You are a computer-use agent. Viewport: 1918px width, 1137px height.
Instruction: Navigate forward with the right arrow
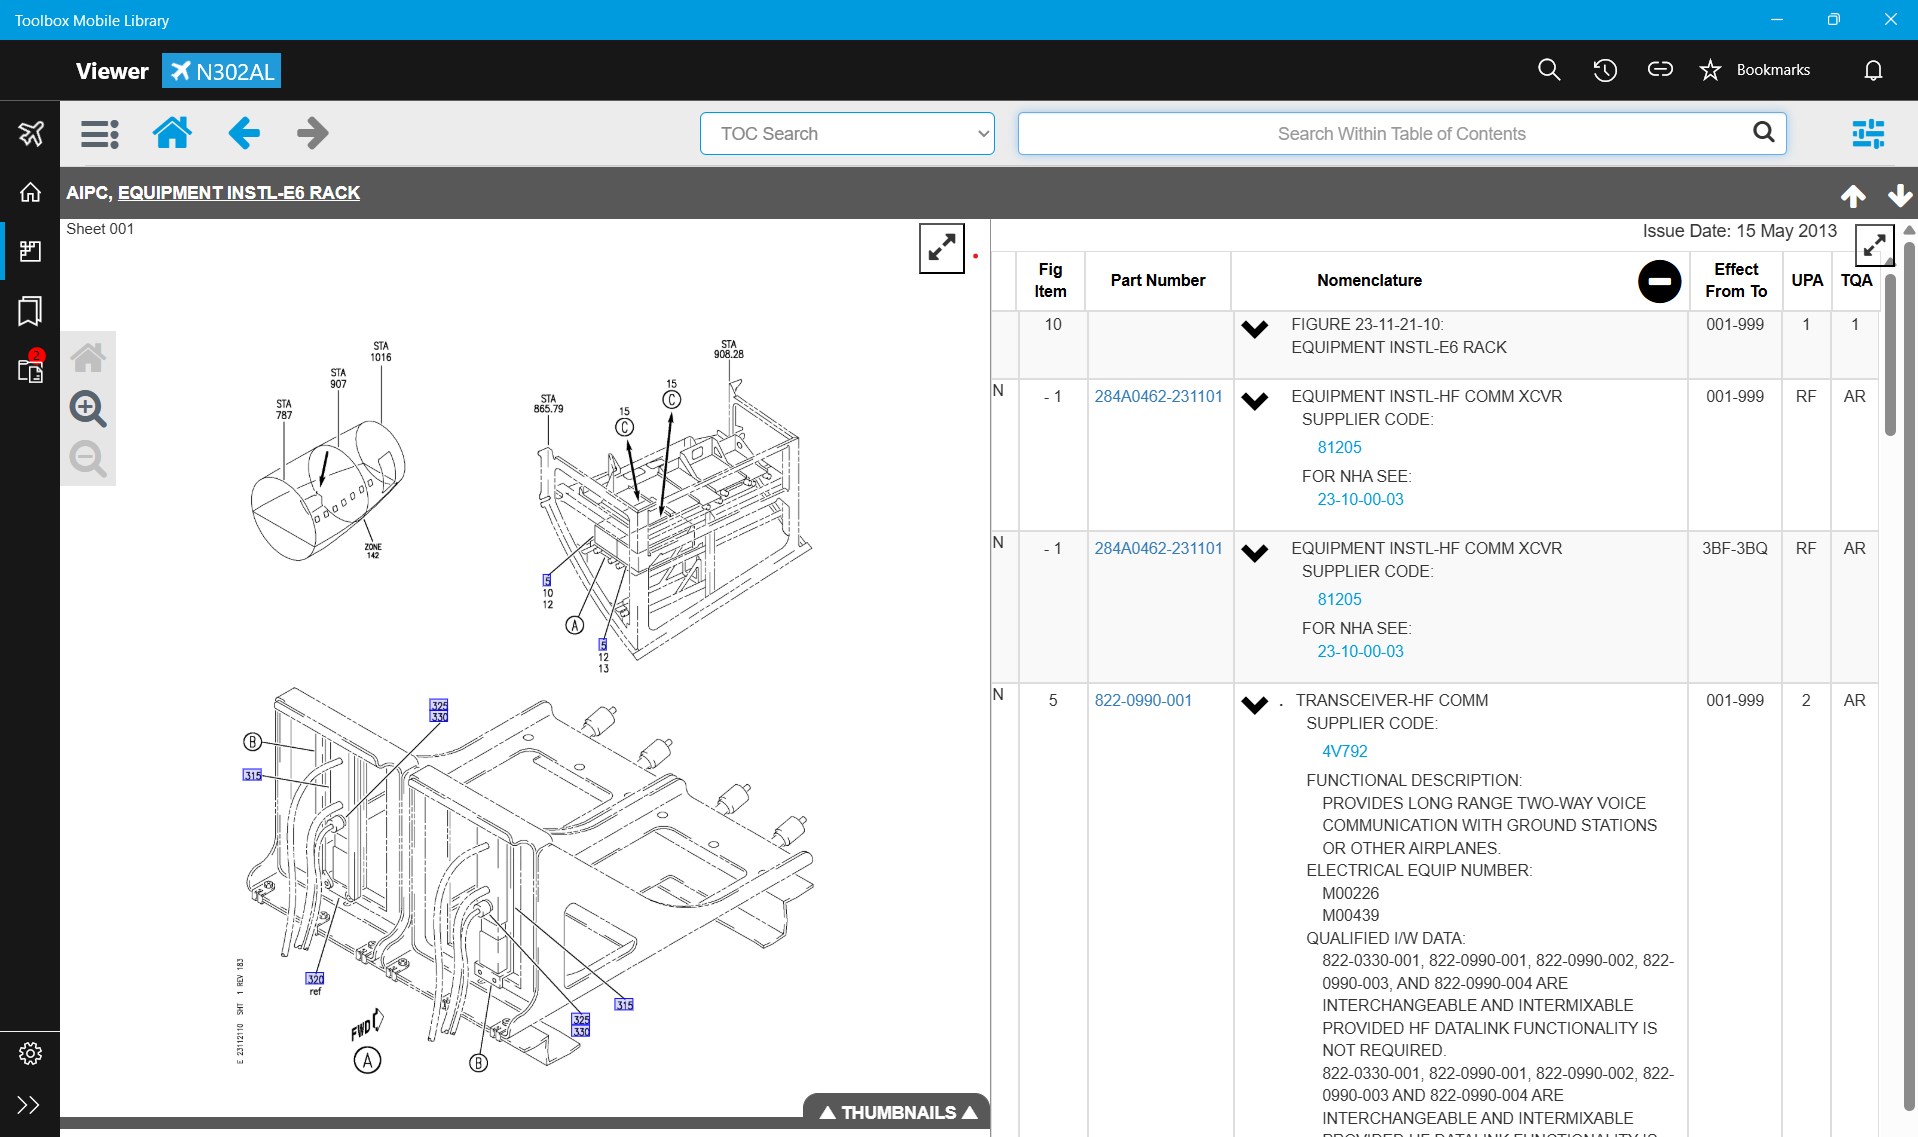point(313,133)
